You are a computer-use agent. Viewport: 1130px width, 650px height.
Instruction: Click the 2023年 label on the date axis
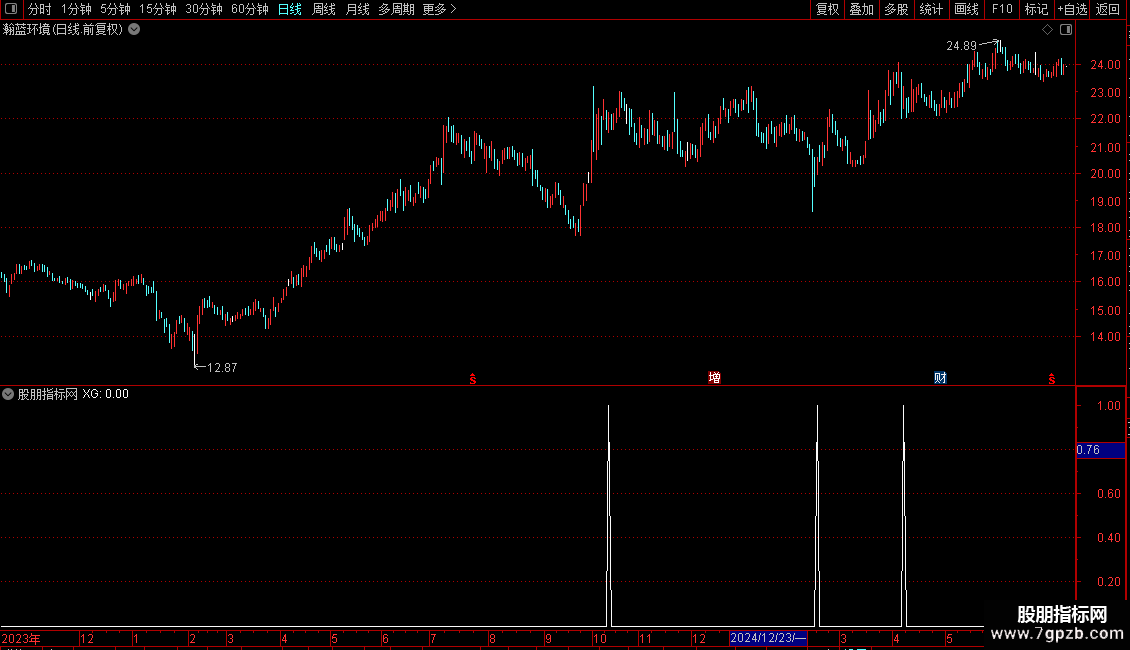[x=21, y=638]
